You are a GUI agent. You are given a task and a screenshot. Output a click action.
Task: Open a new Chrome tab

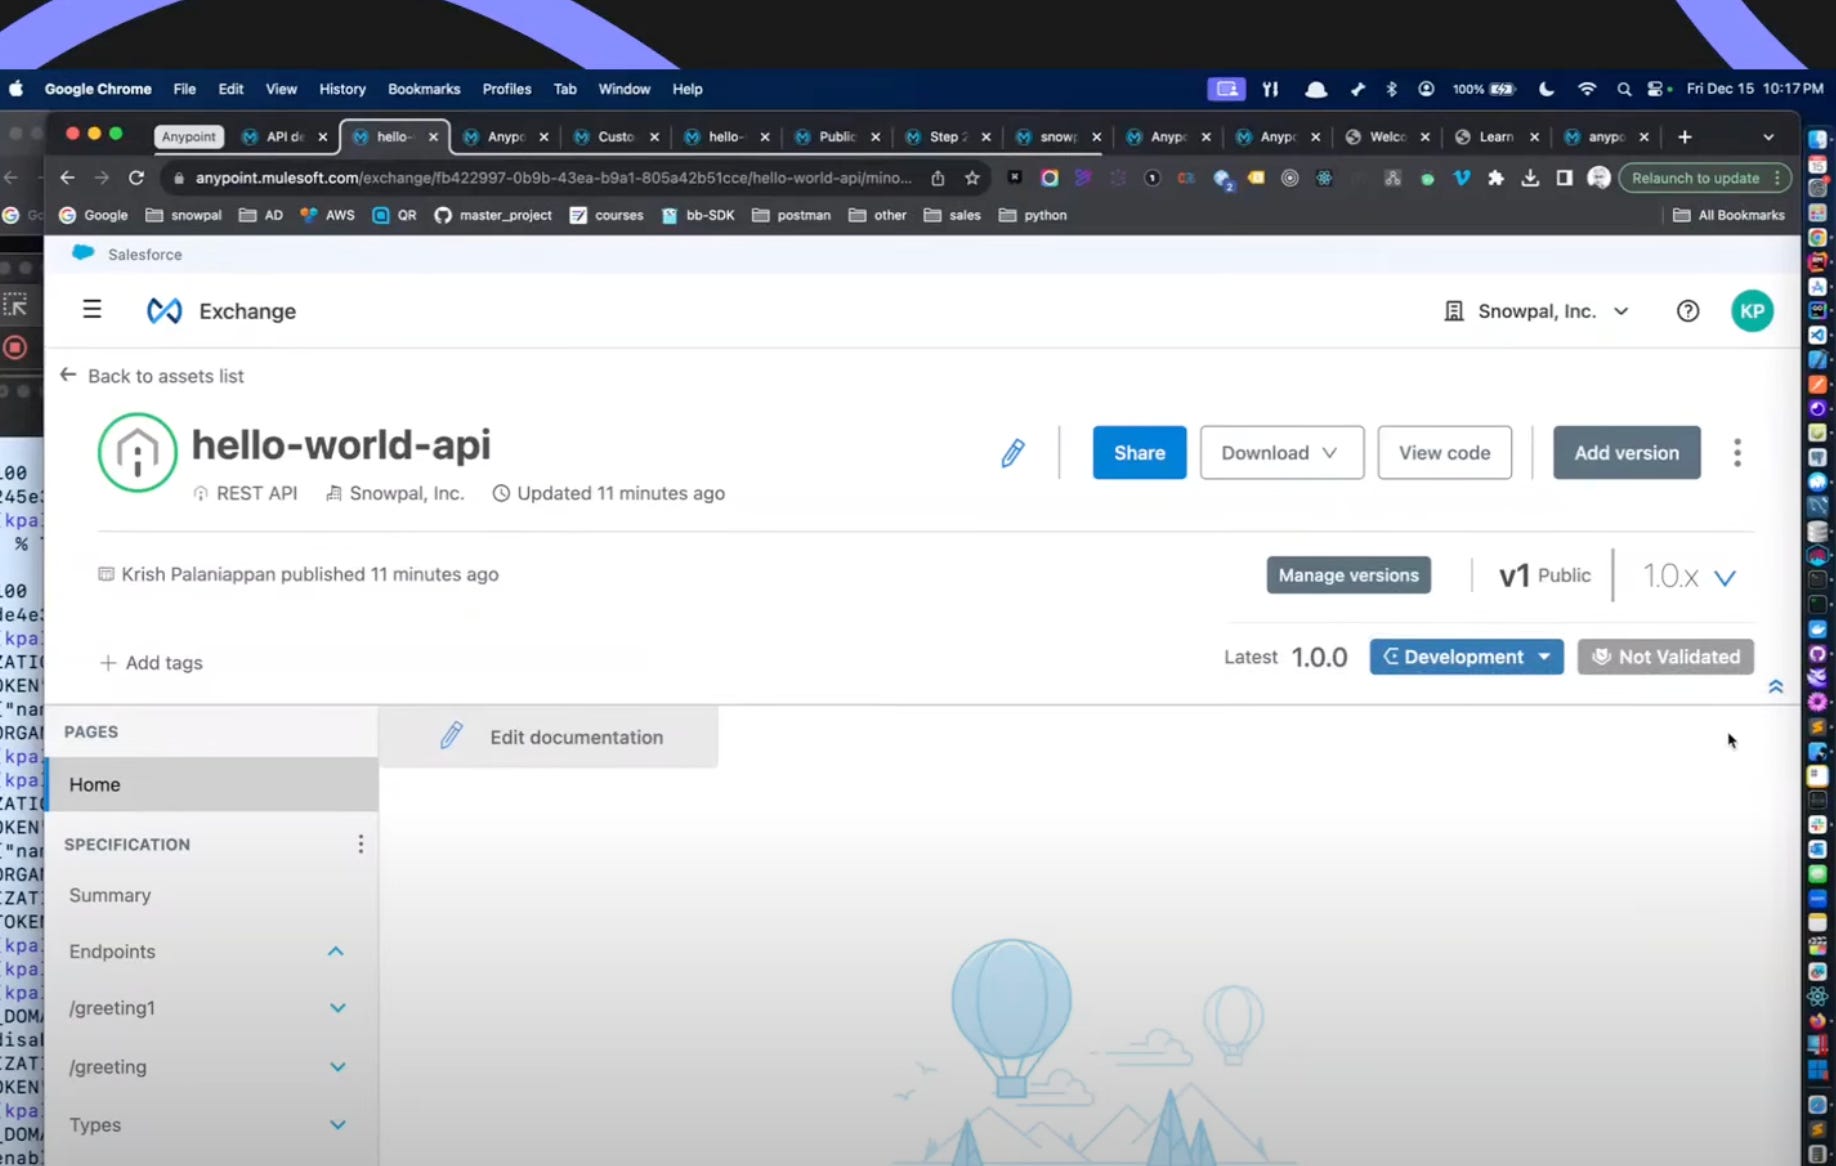coord(1685,137)
